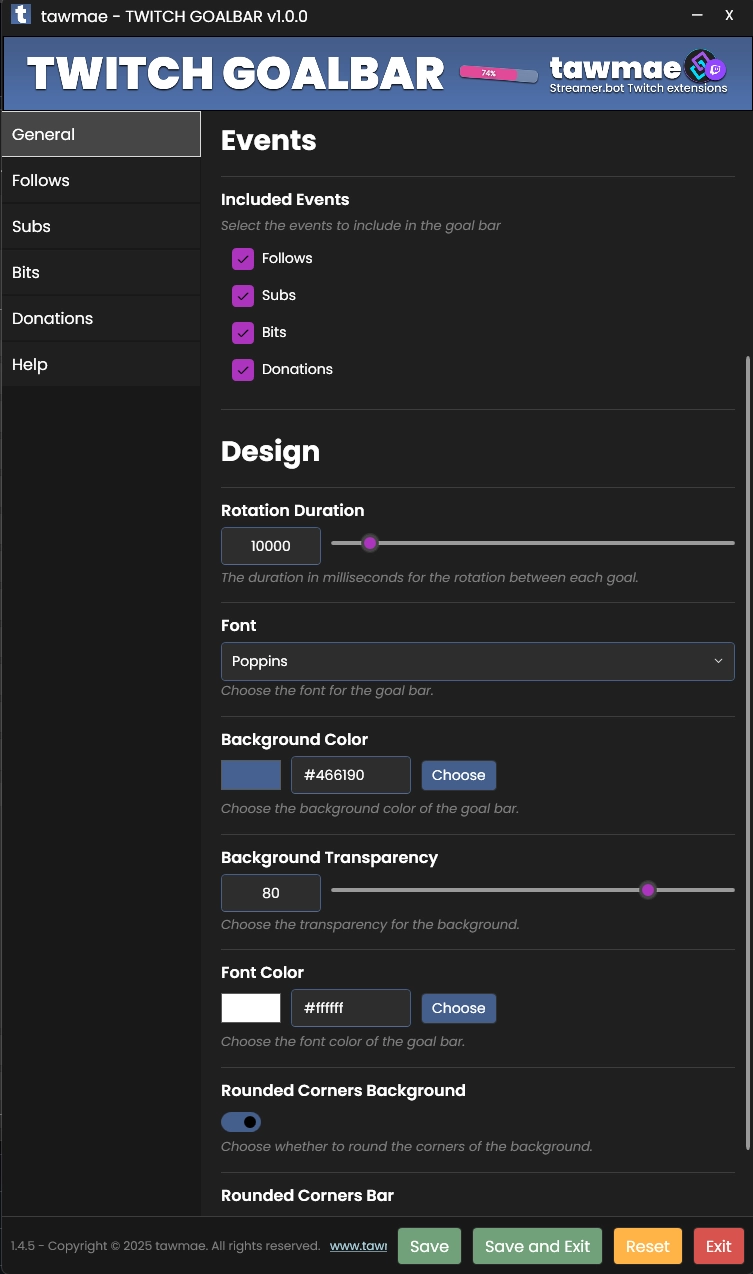This screenshot has width=753, height=1274.
Task: Click the tawmae app icon in title bar
Action: point(21,15)
